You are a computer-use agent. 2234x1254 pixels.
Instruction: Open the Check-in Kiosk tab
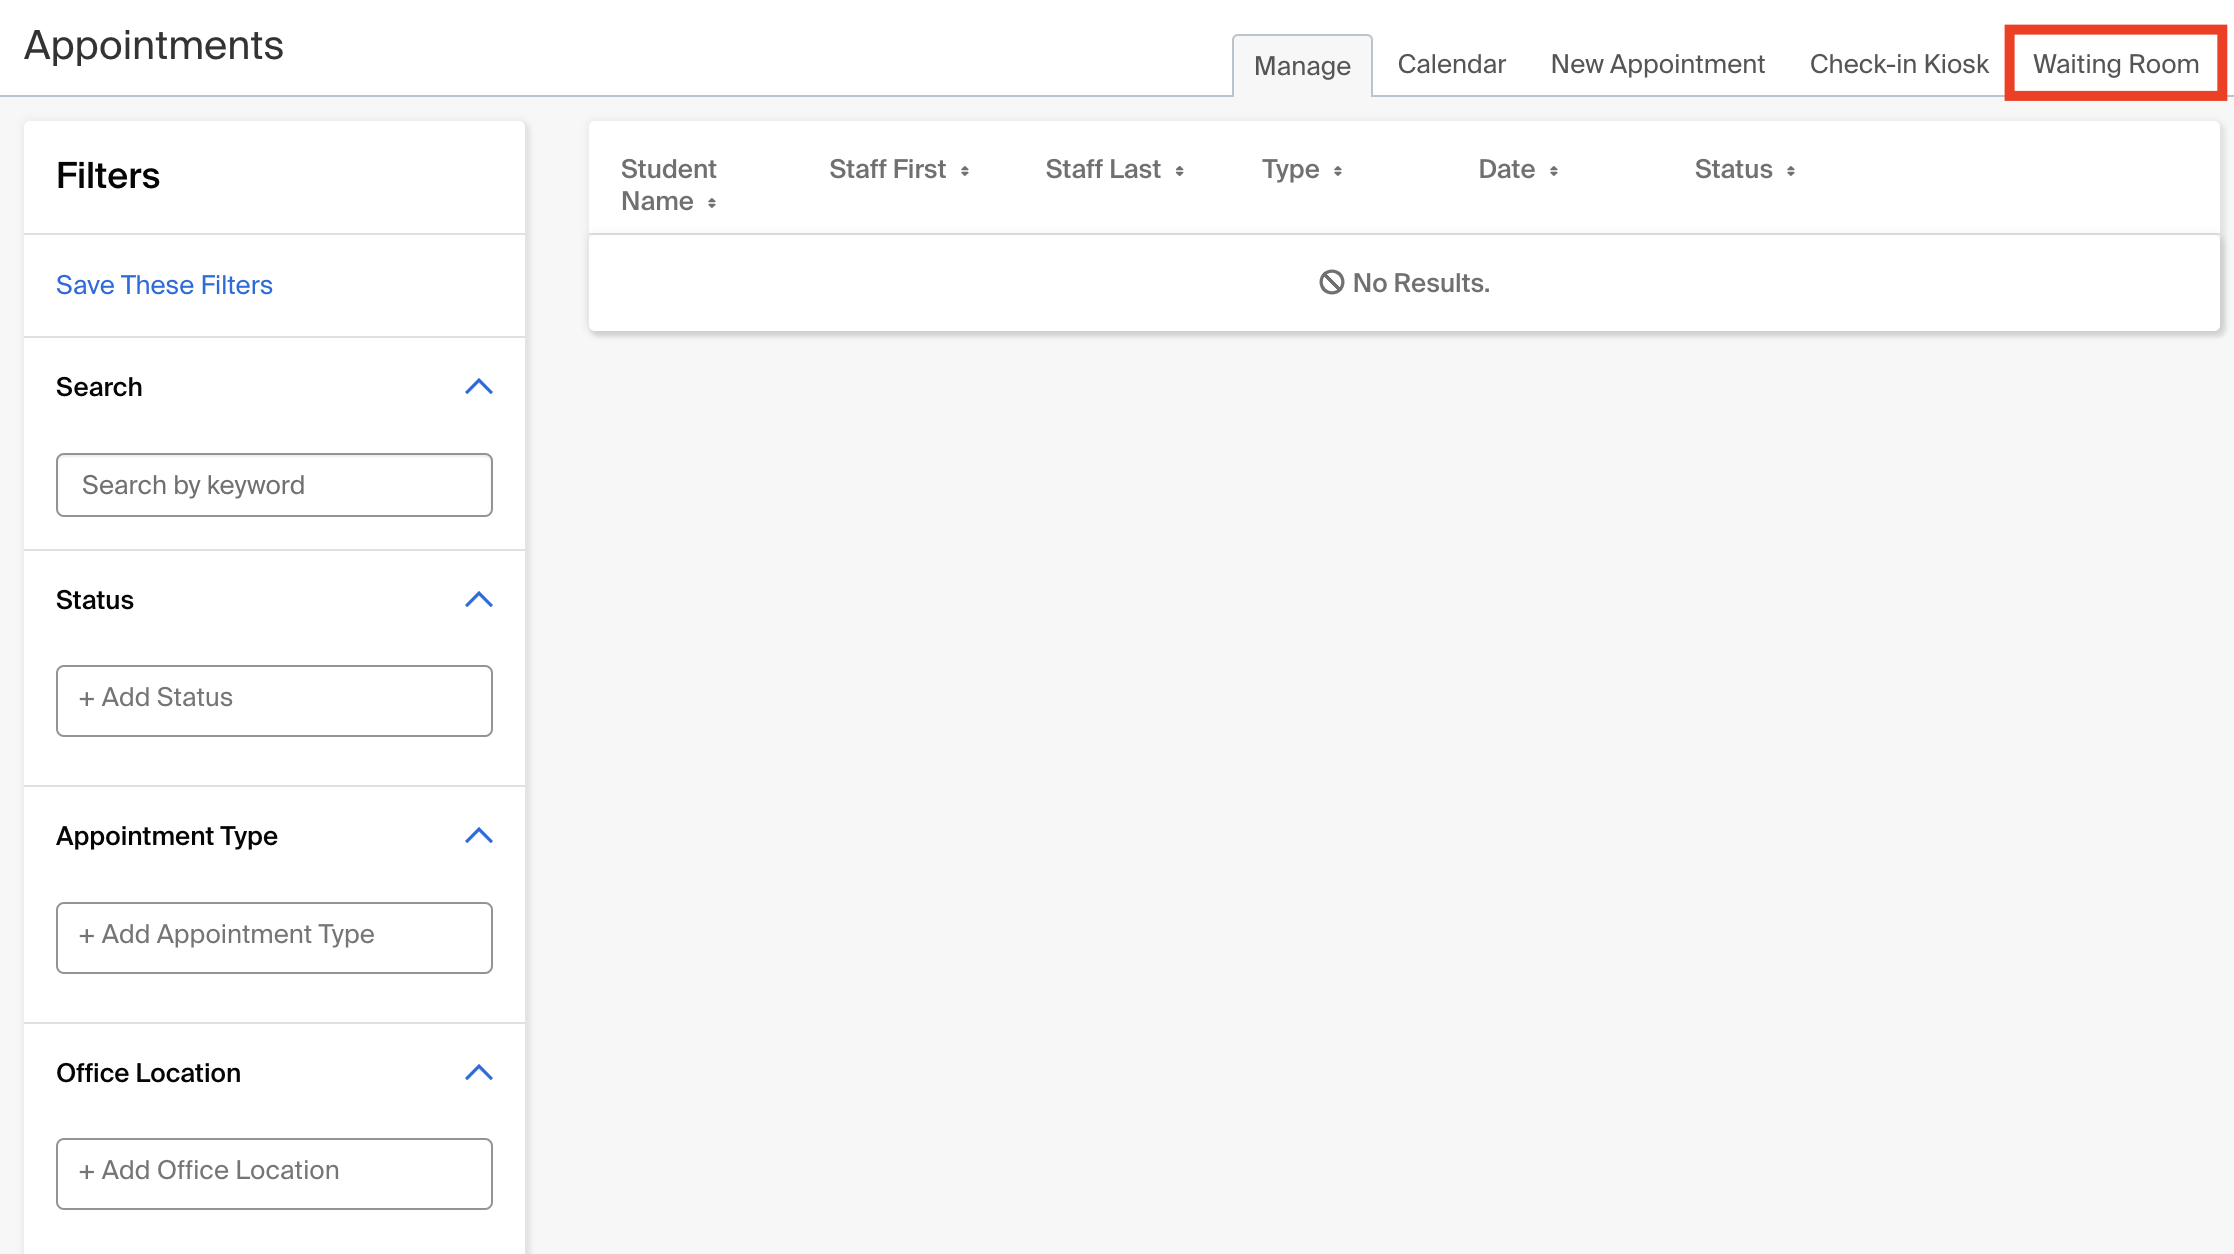[x=1899, y=64]
